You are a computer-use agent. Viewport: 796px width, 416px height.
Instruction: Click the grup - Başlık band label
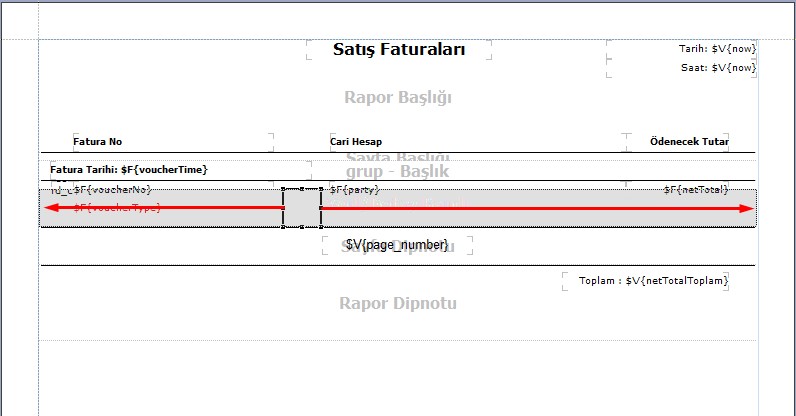398,172
